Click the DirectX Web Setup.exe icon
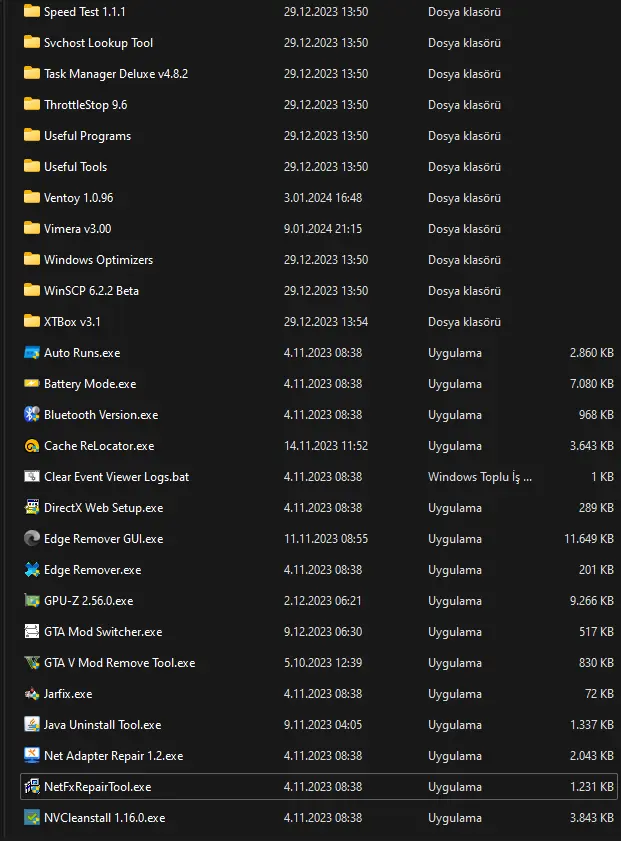 tap(32, 507)
